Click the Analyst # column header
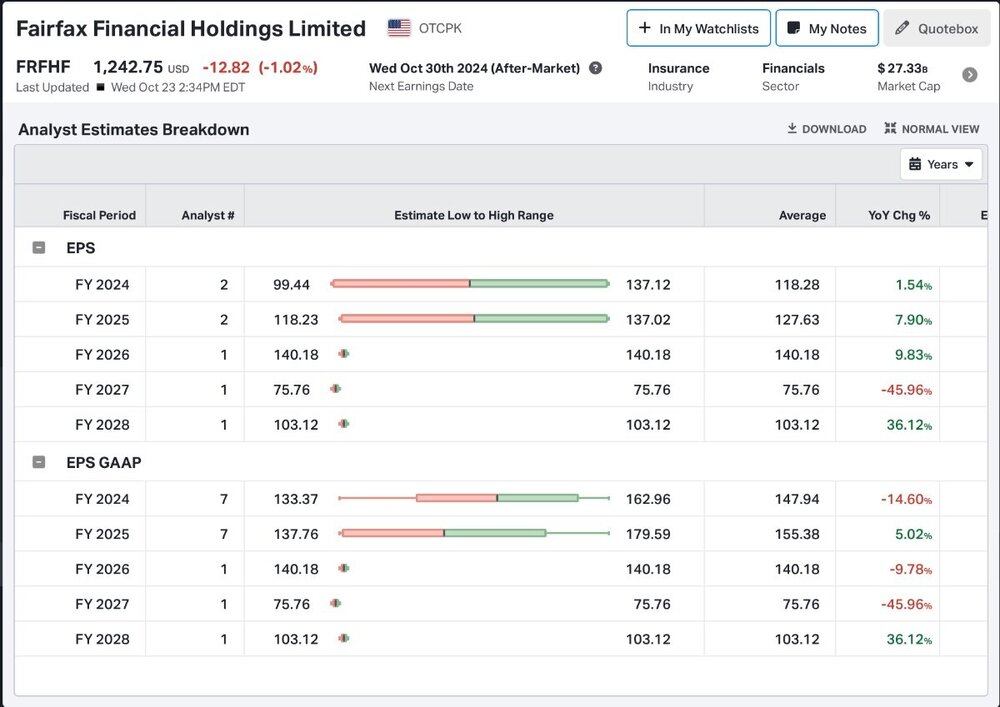The width and height of the screenshot is (1000, 707). point(207,215)
